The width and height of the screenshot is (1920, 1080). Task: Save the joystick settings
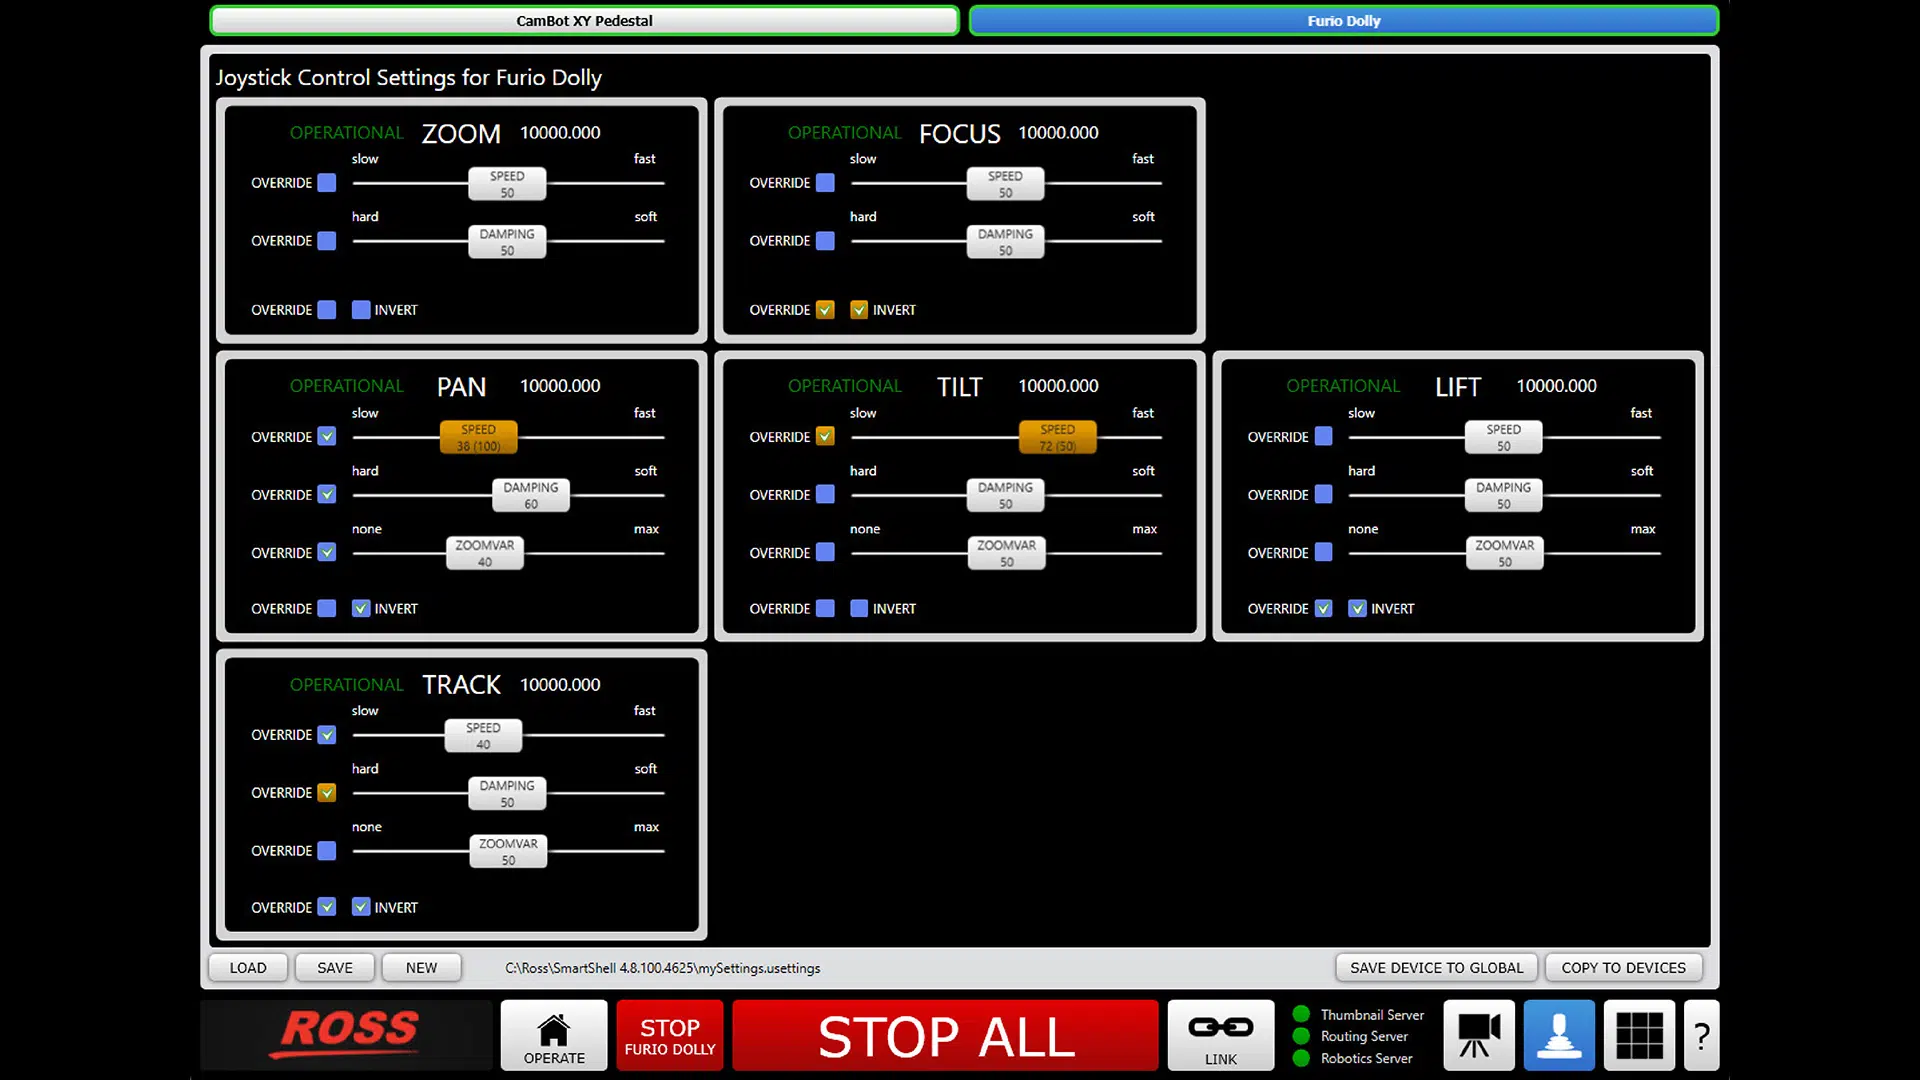(335, 968)
